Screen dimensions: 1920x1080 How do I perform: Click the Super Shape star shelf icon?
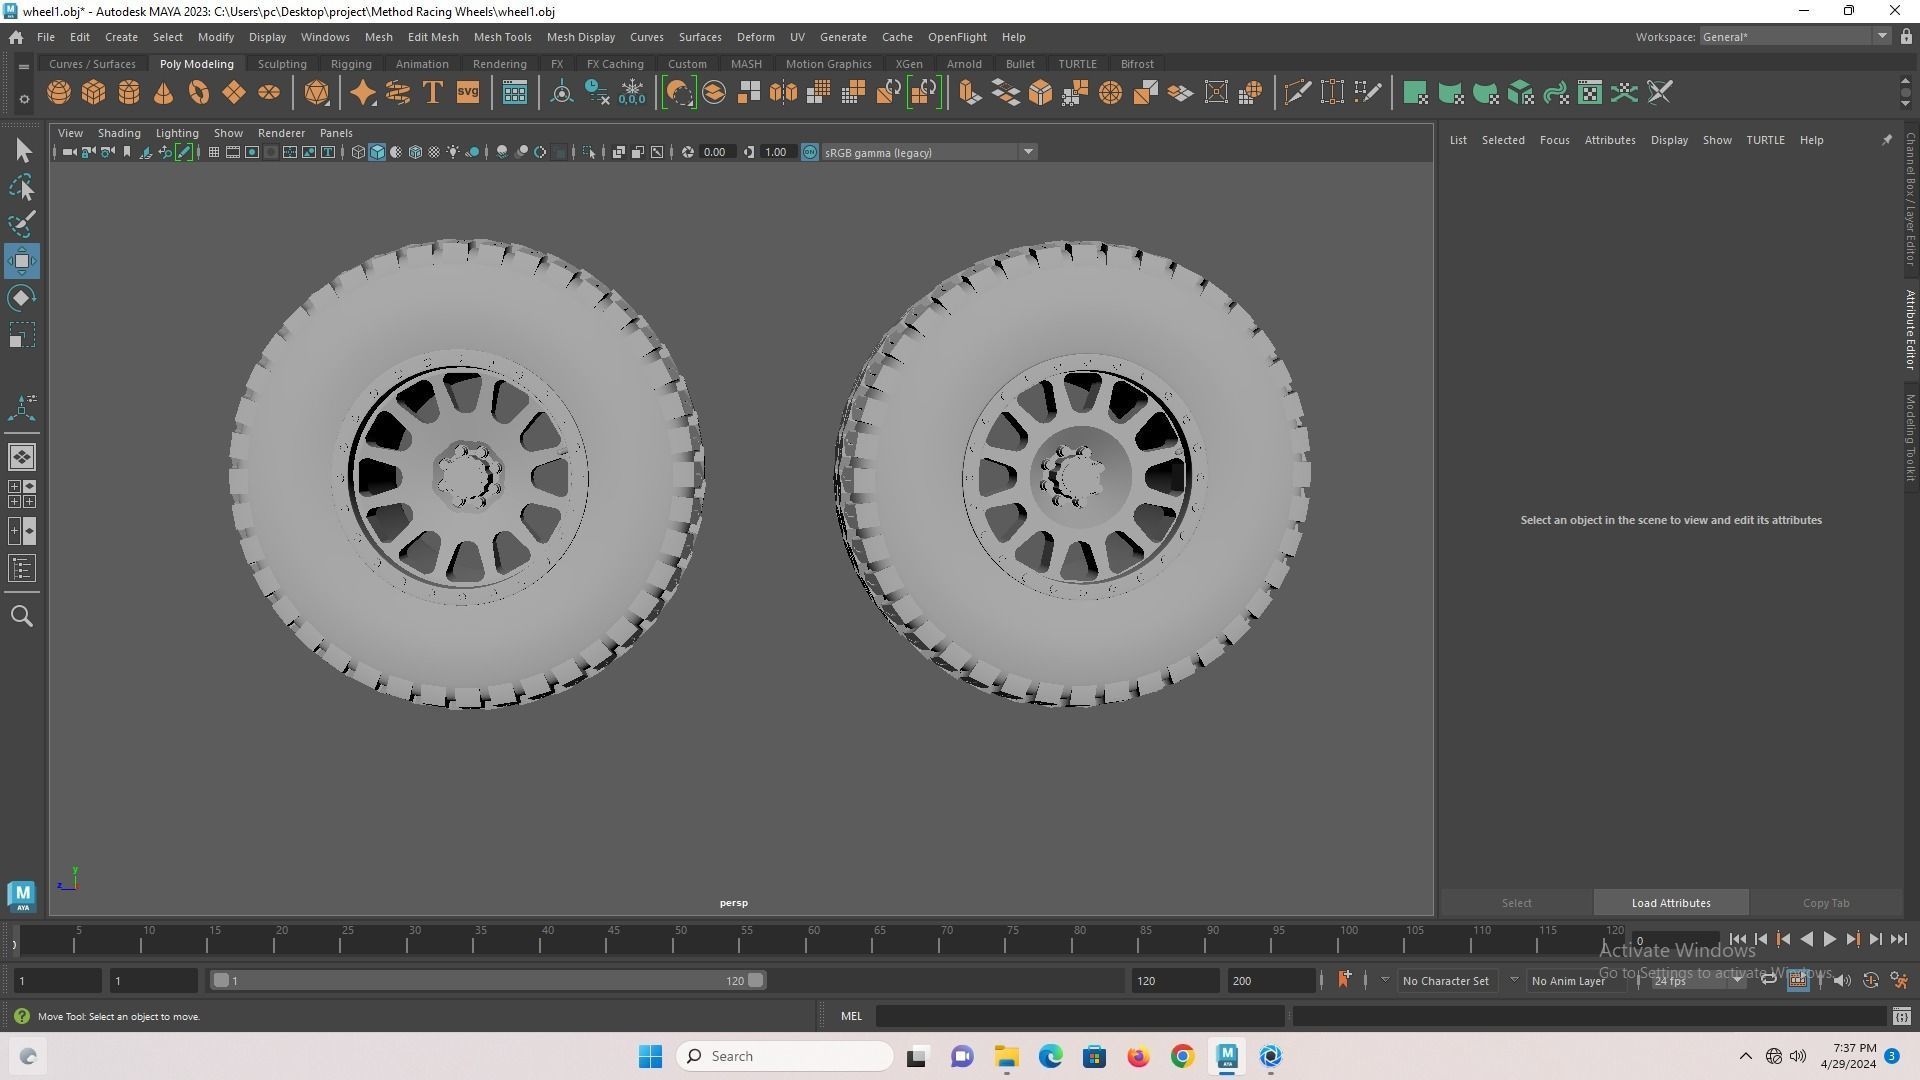[363, 93]
